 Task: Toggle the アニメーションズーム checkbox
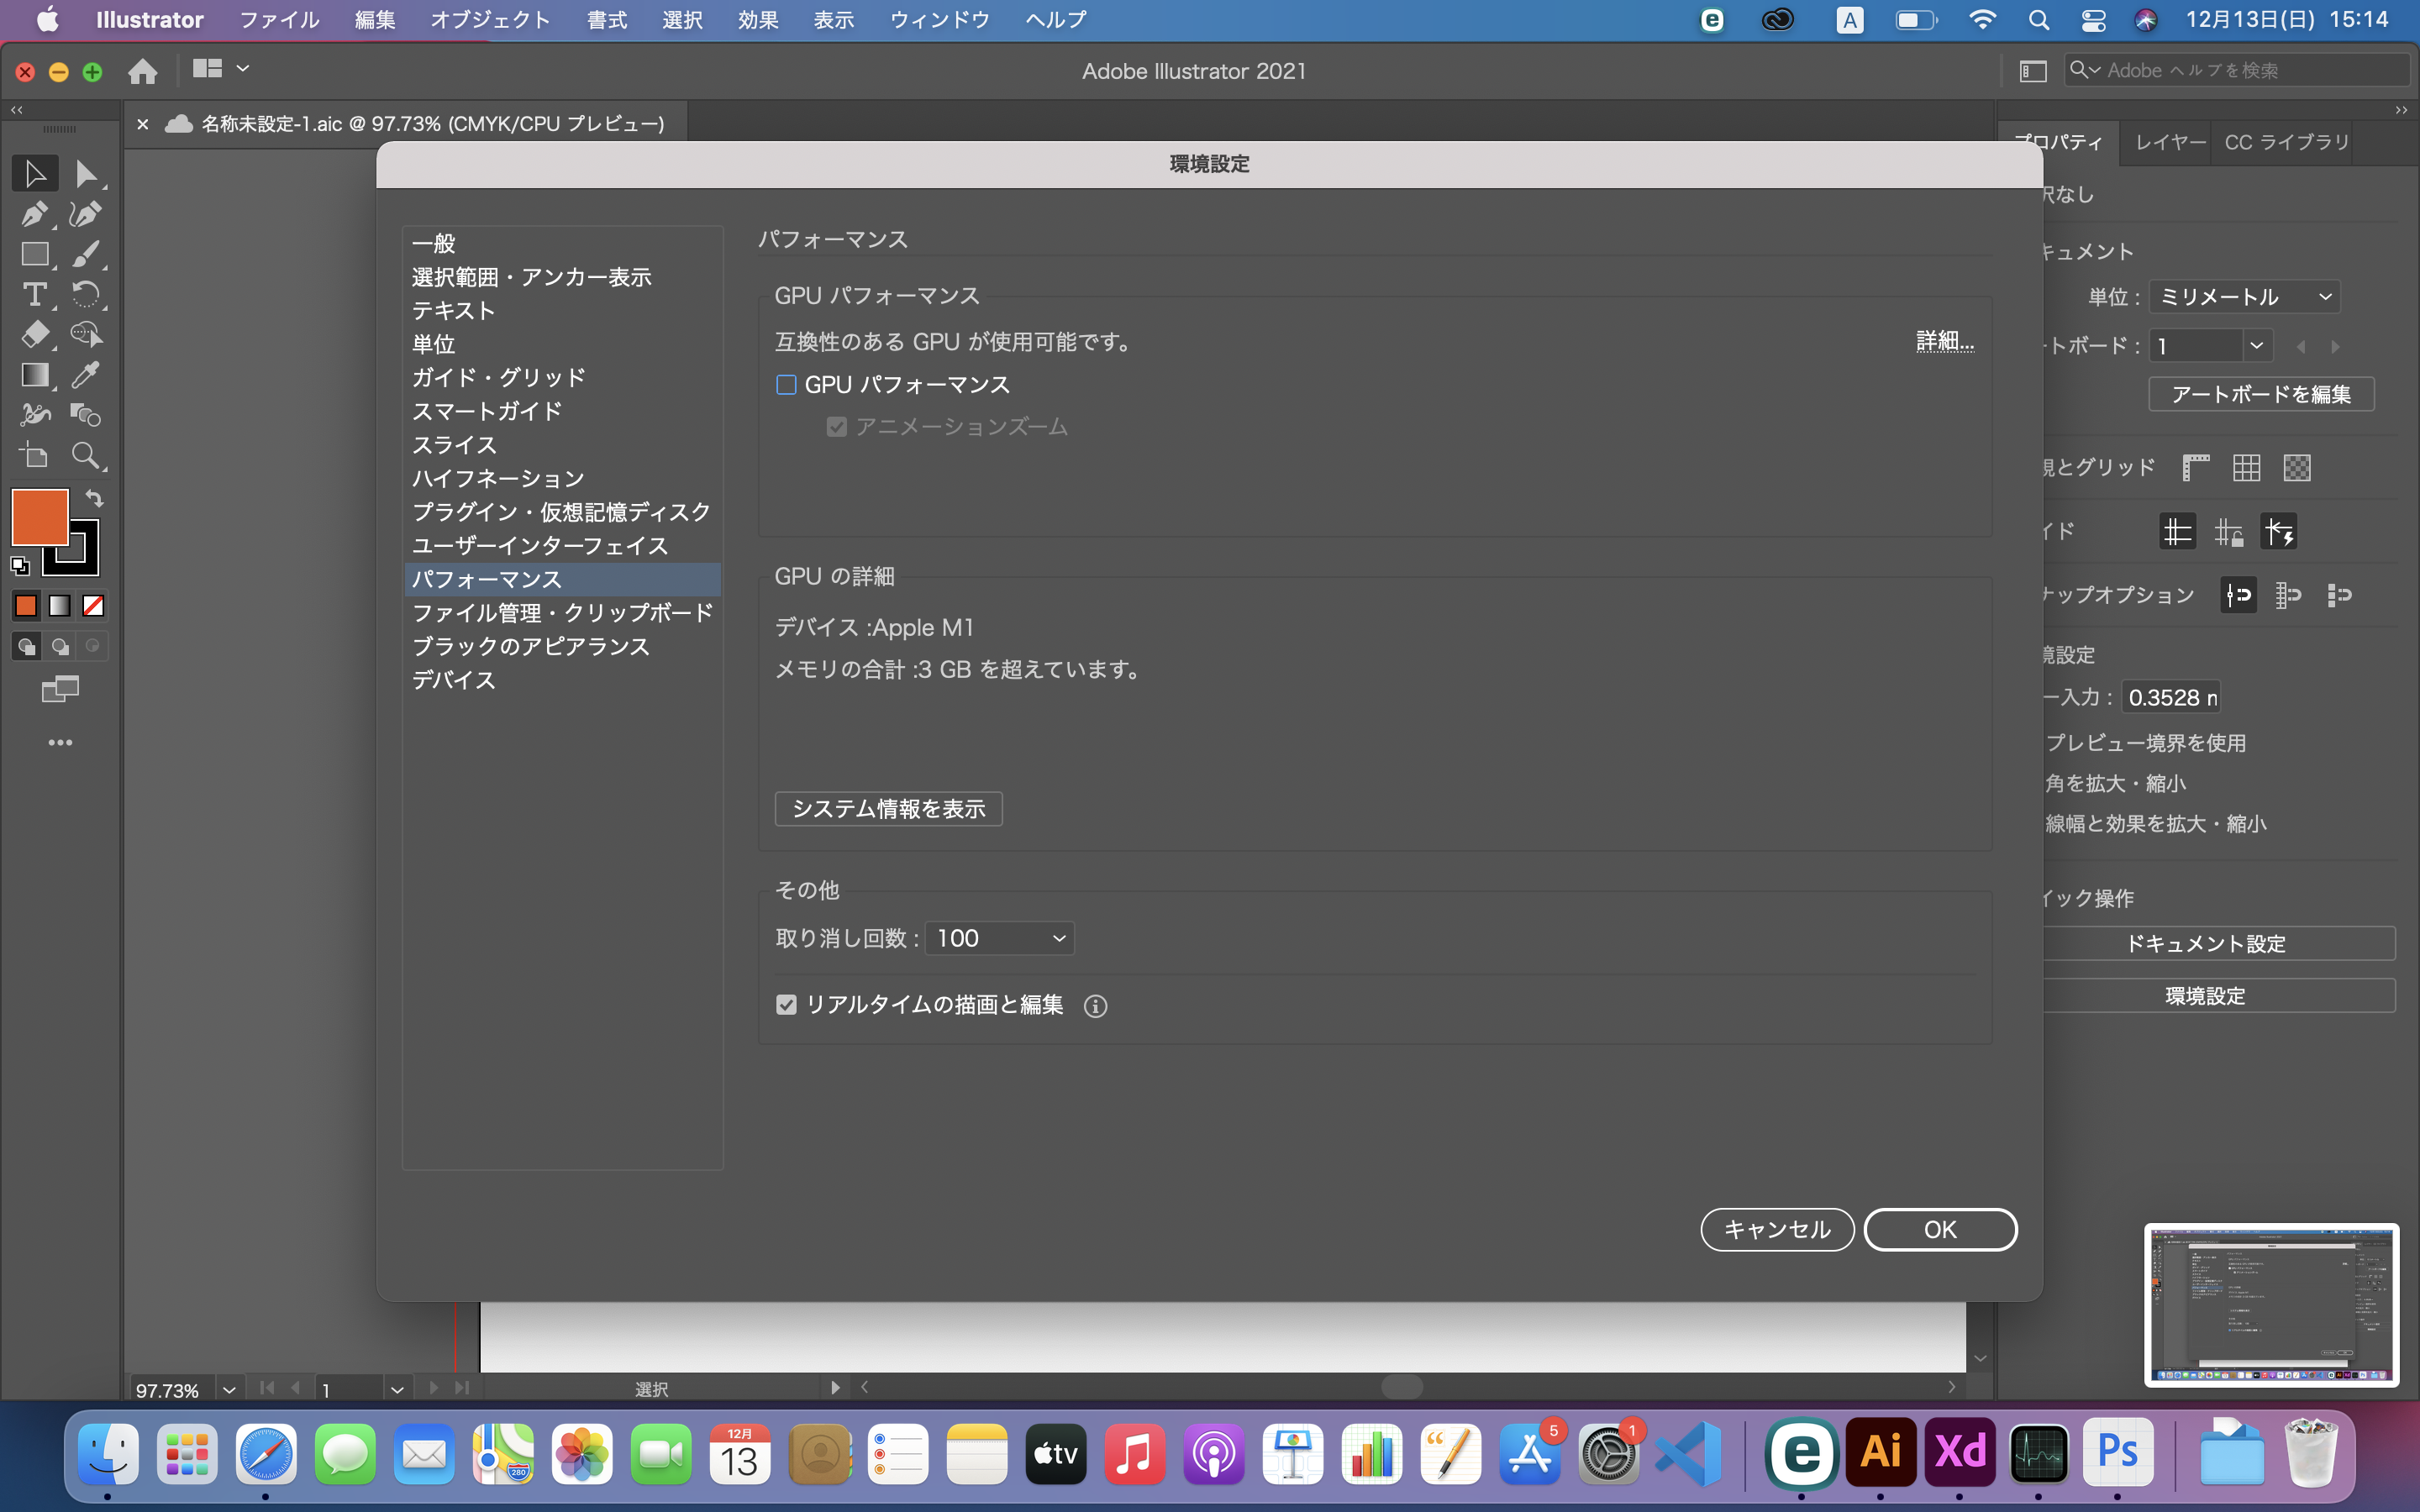click(x=836, y=427)
